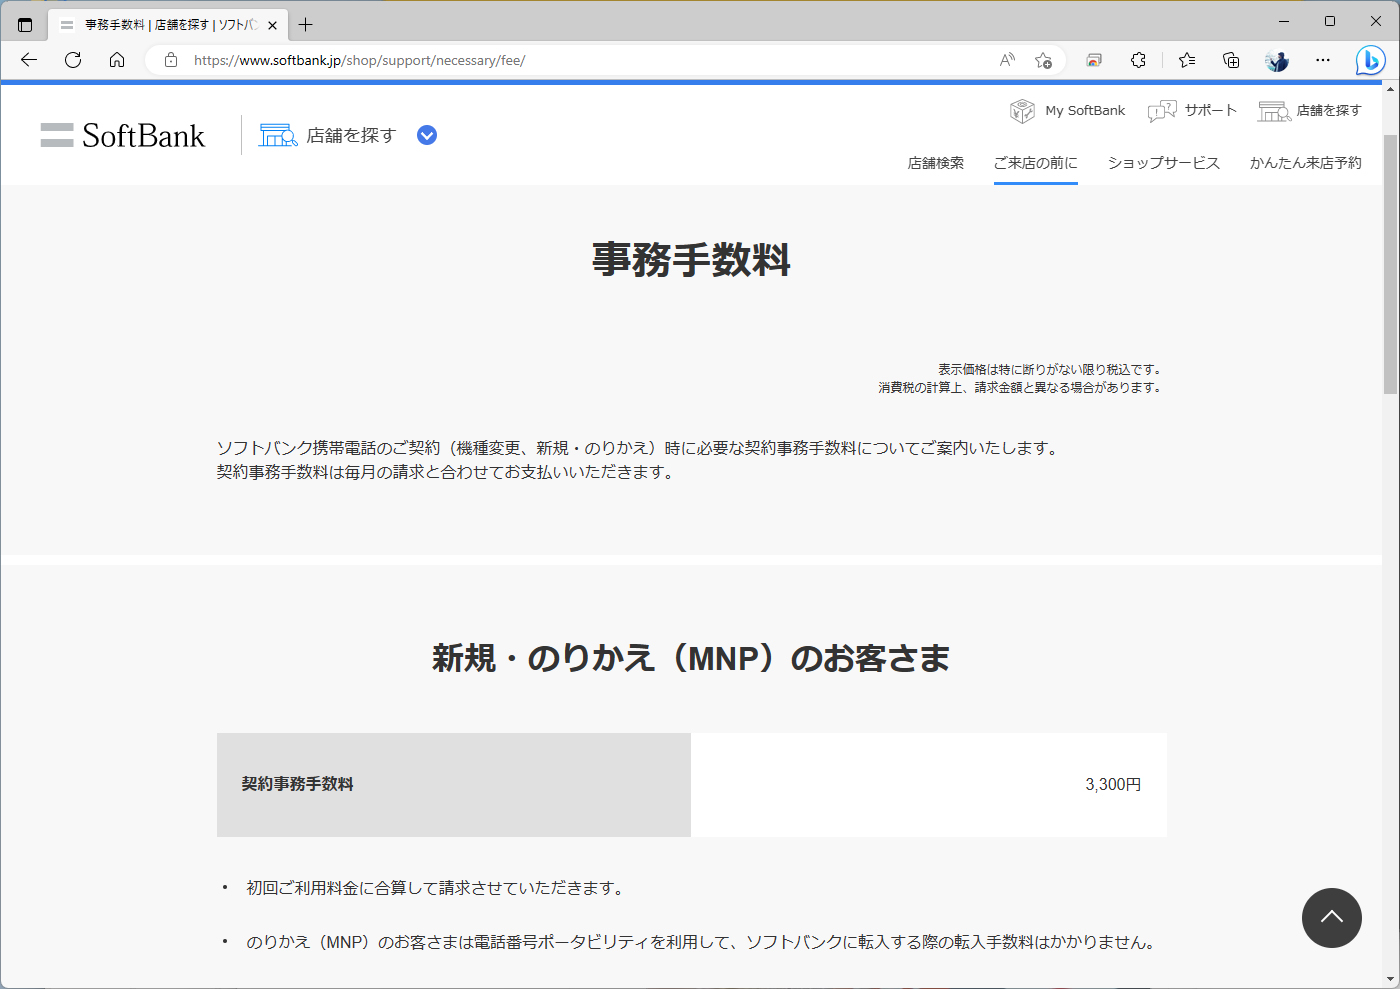Refresh the current page

pos(73,60)
